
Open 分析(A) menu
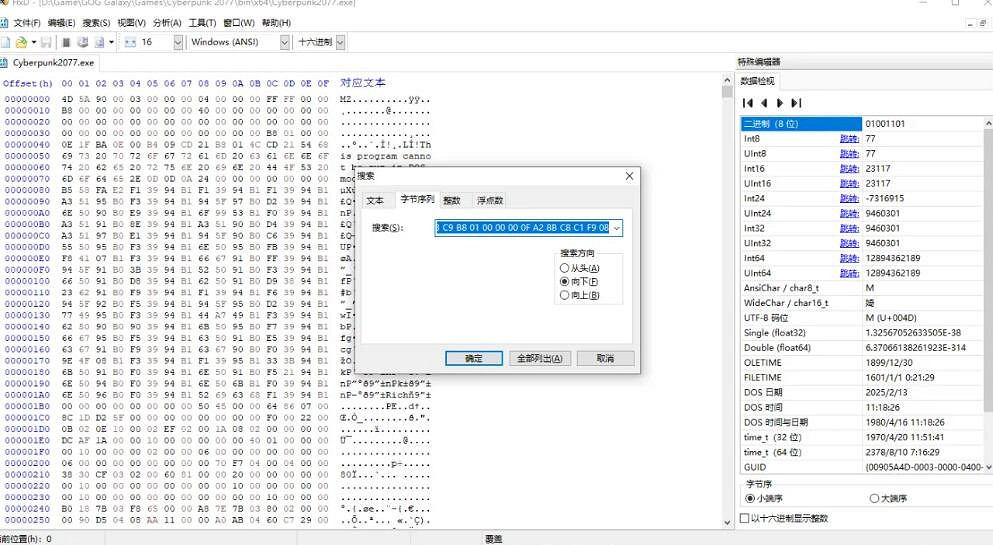(167, 23)
